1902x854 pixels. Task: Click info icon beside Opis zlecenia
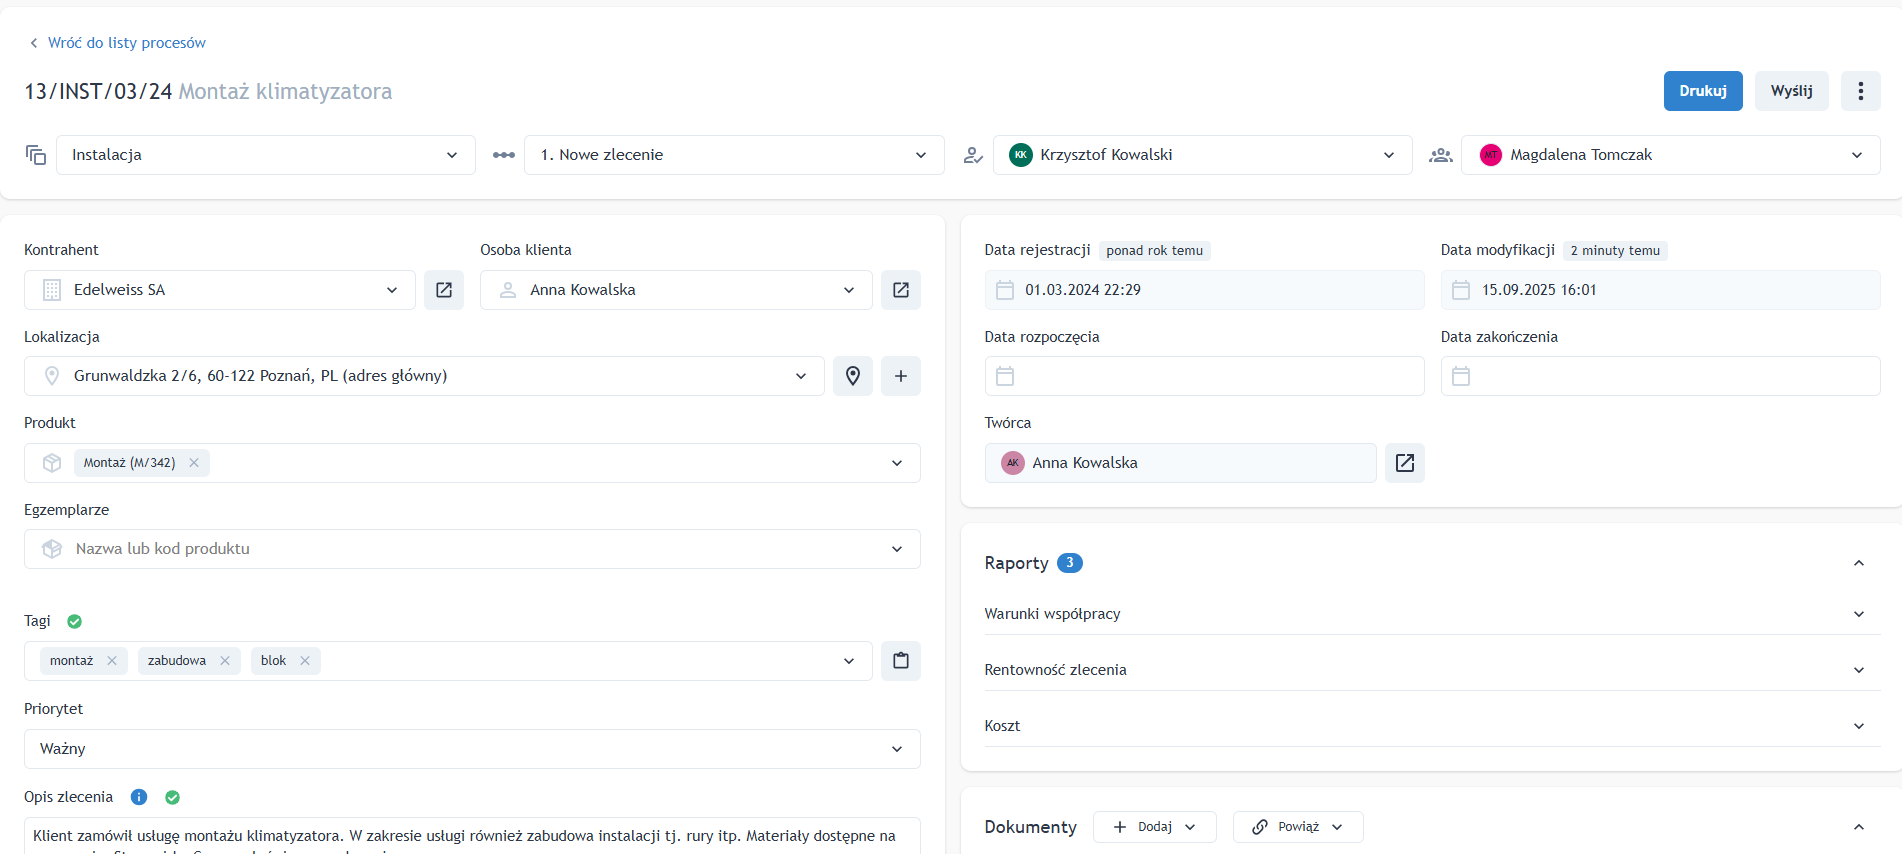click(139, 797)
